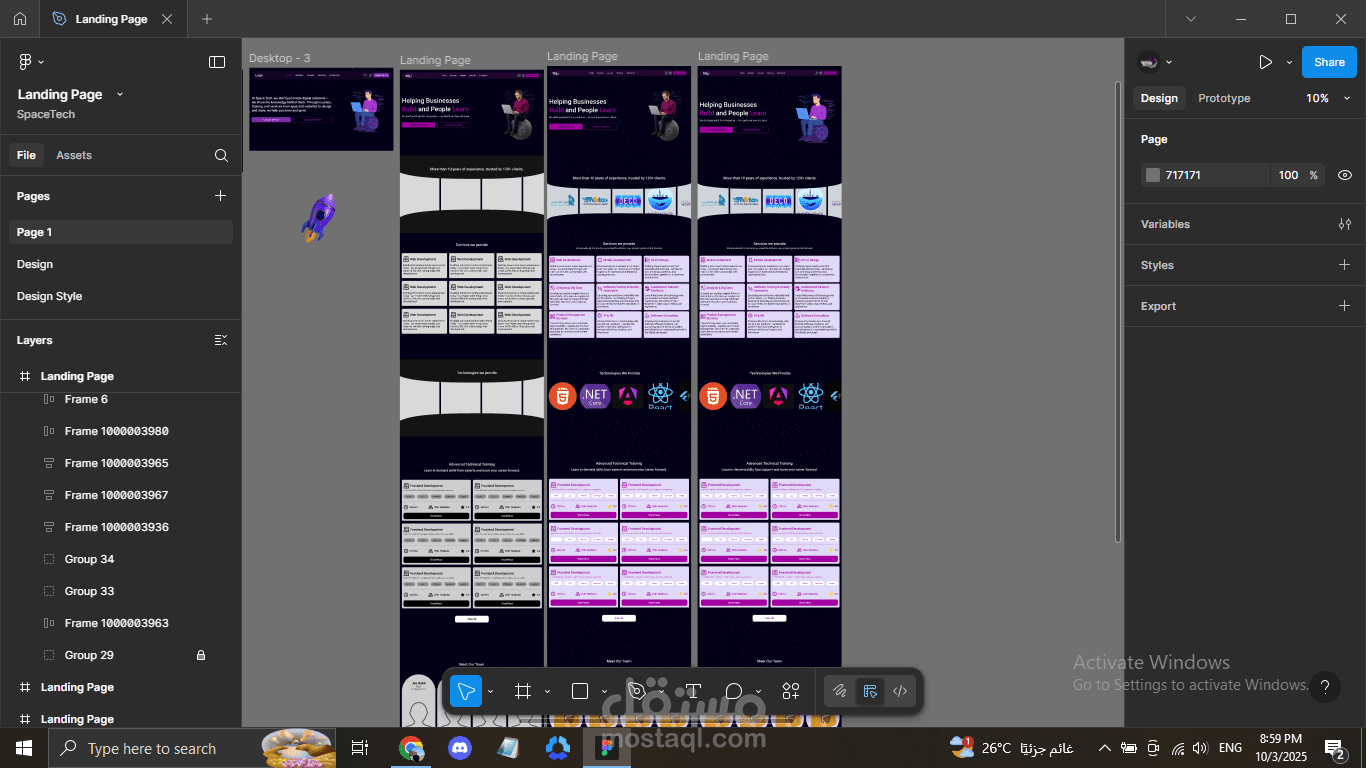The width and height of the screenshot is (1369, 768).
Task: Open the tab list dropdown in title bar
Action: click(x=1191, y=19)
